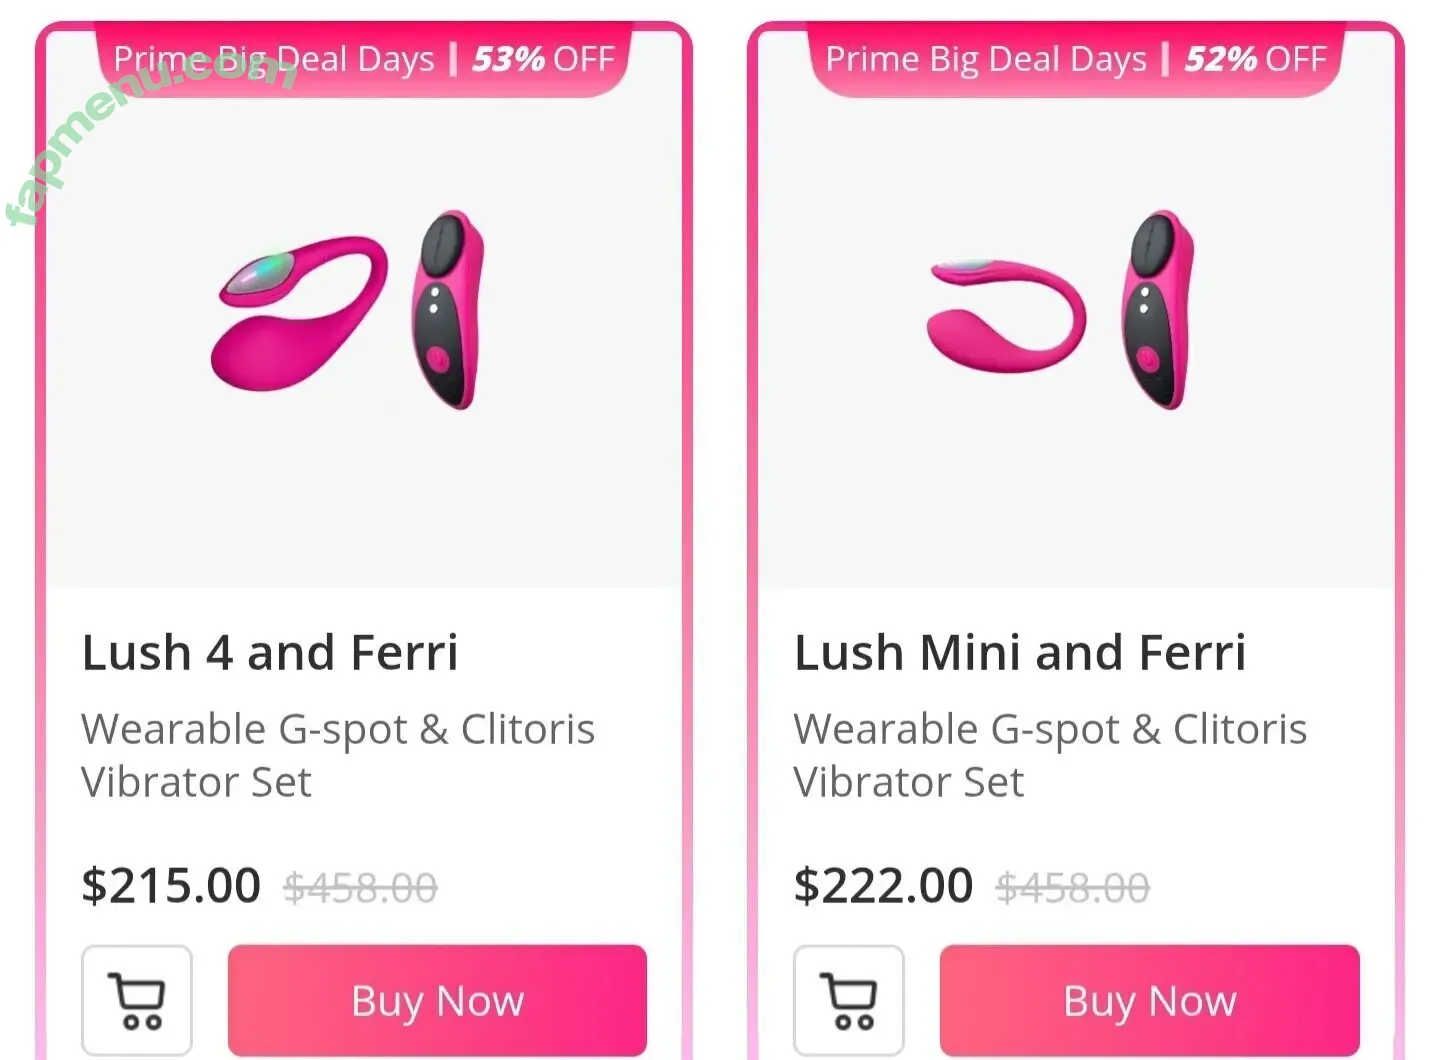Click the $215.00 sale price
Viewport: 1440px width, 1060px height.
(171, 886)
